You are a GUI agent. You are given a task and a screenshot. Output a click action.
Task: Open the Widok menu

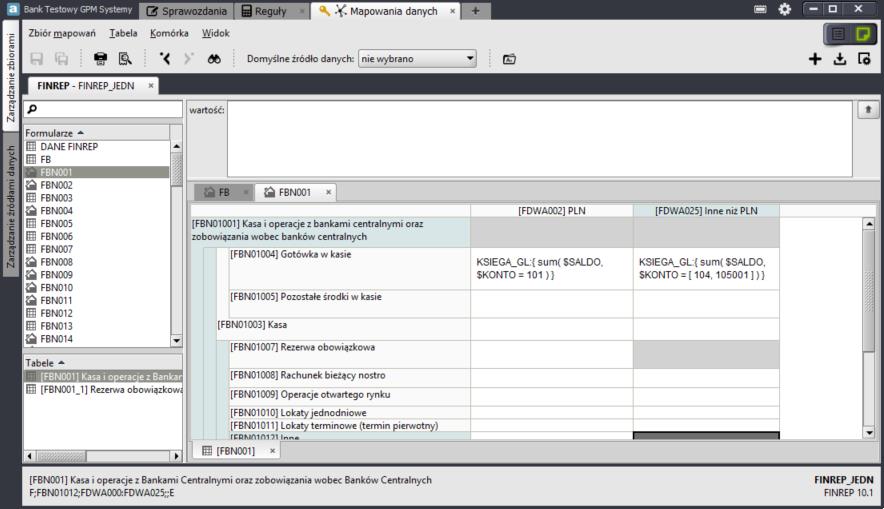[x=216, y=33]
